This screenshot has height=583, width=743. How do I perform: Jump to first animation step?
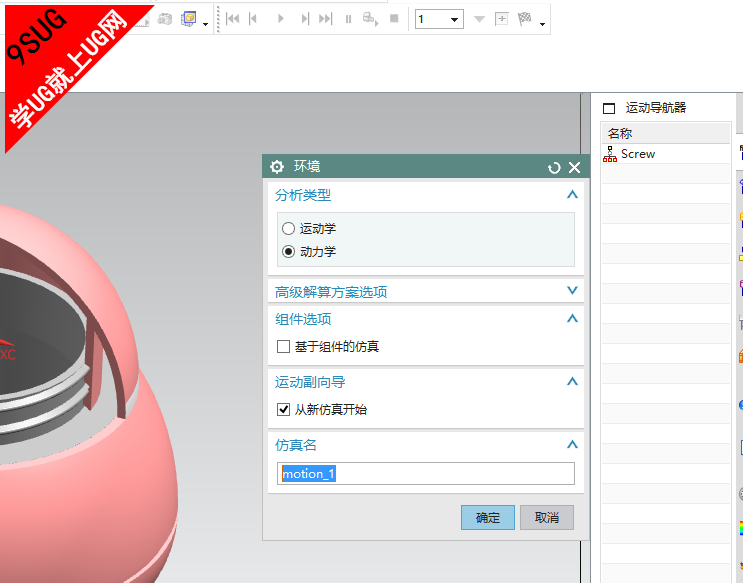pos(232,19)
